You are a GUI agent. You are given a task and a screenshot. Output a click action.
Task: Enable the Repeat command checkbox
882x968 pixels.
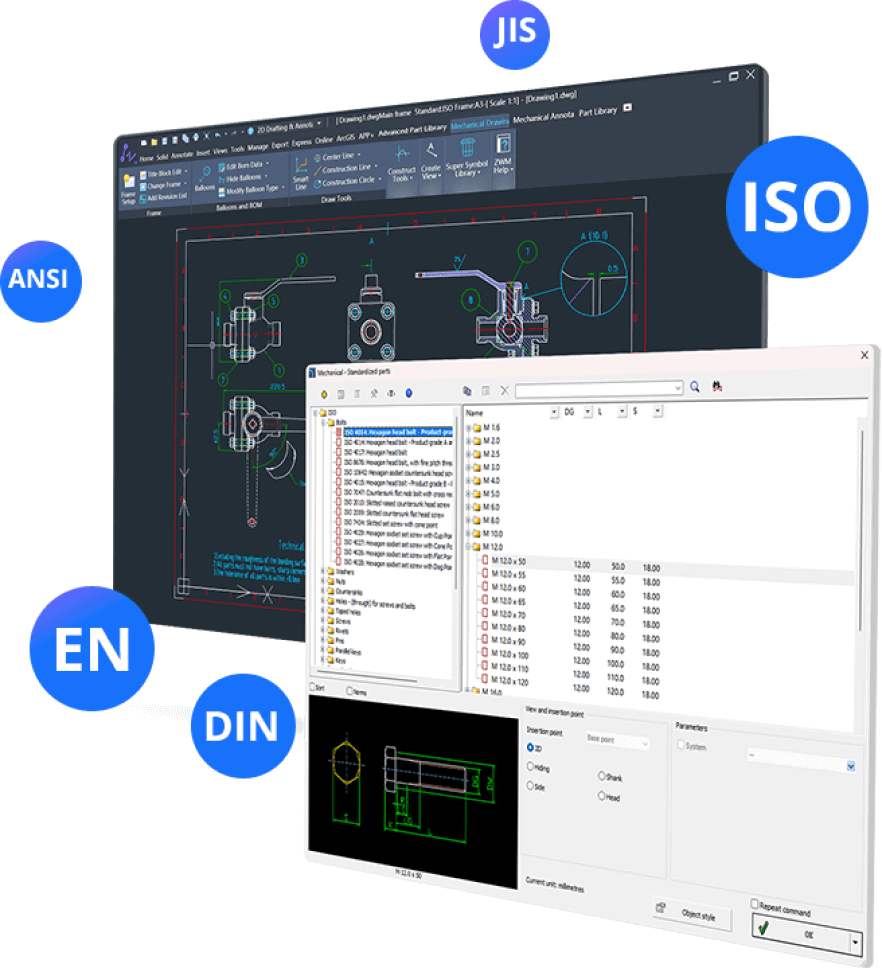(x=754, y=904)
